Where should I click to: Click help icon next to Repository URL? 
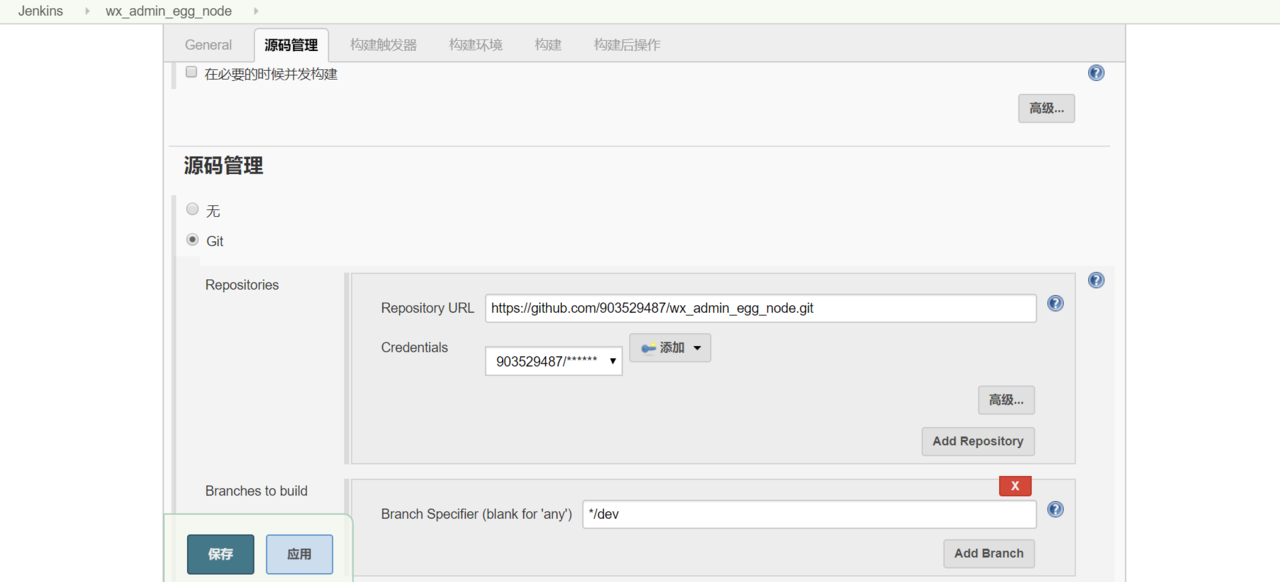[x=1055, y=303]
